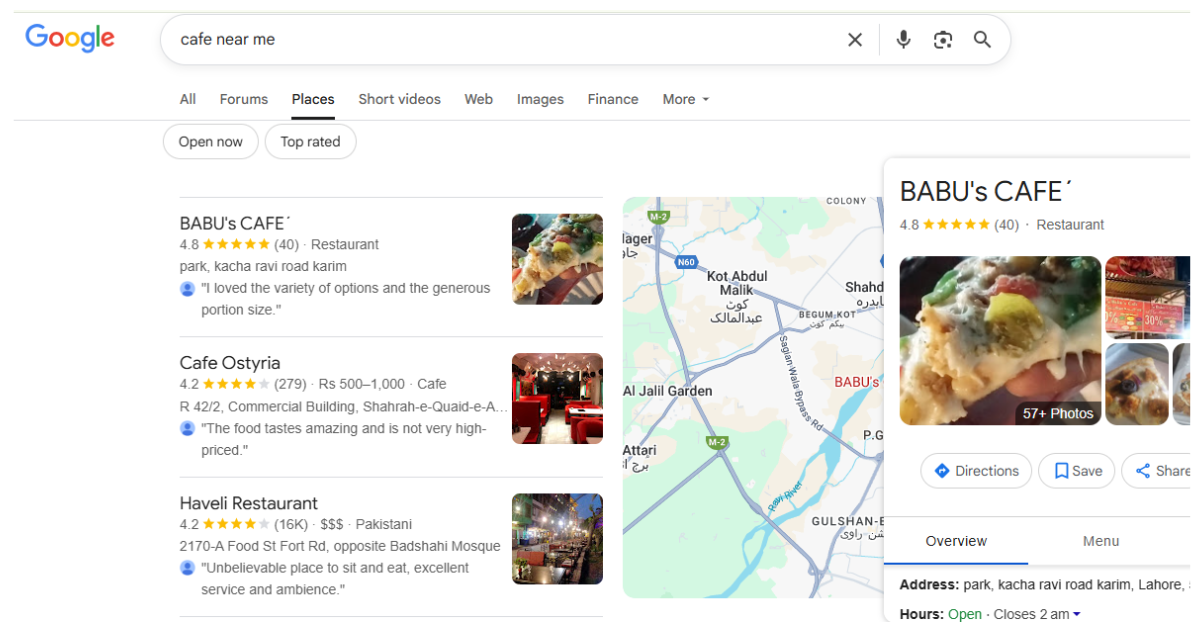Click the Directions button

976,471
